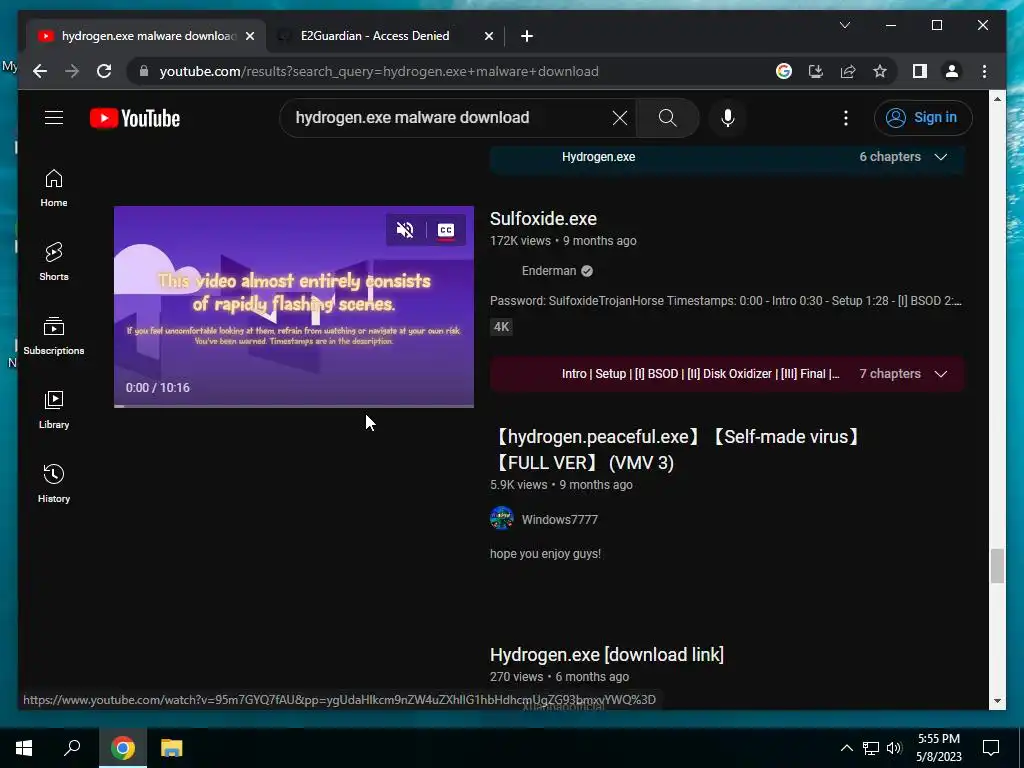Open Shorts in the sidebar
Viewport: 1024px width, 768px height.
point(54,262)
